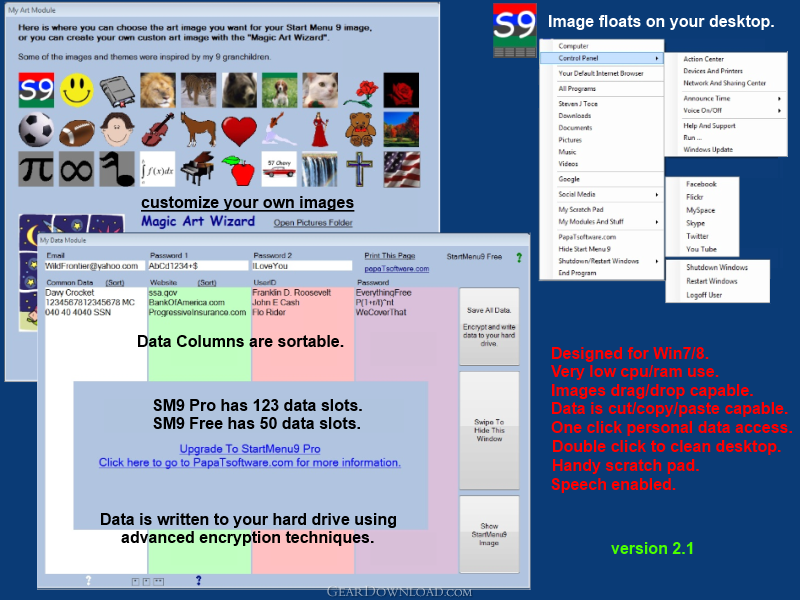Expand the Control Panel submenu arrow
This screenshot has width=800, height=600.
point(657,59)
